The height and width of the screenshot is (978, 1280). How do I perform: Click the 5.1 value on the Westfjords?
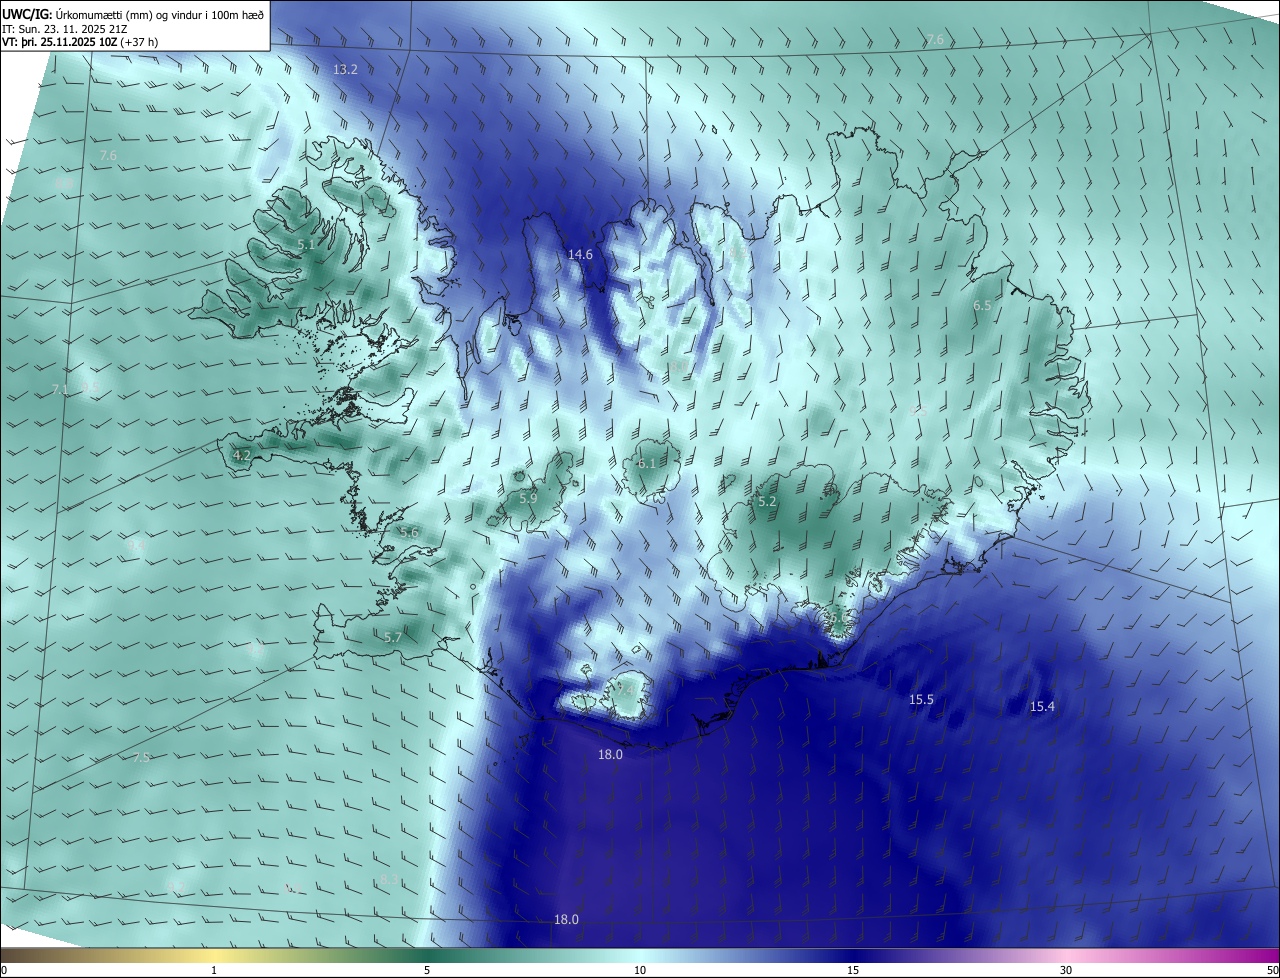coord(306,244)
